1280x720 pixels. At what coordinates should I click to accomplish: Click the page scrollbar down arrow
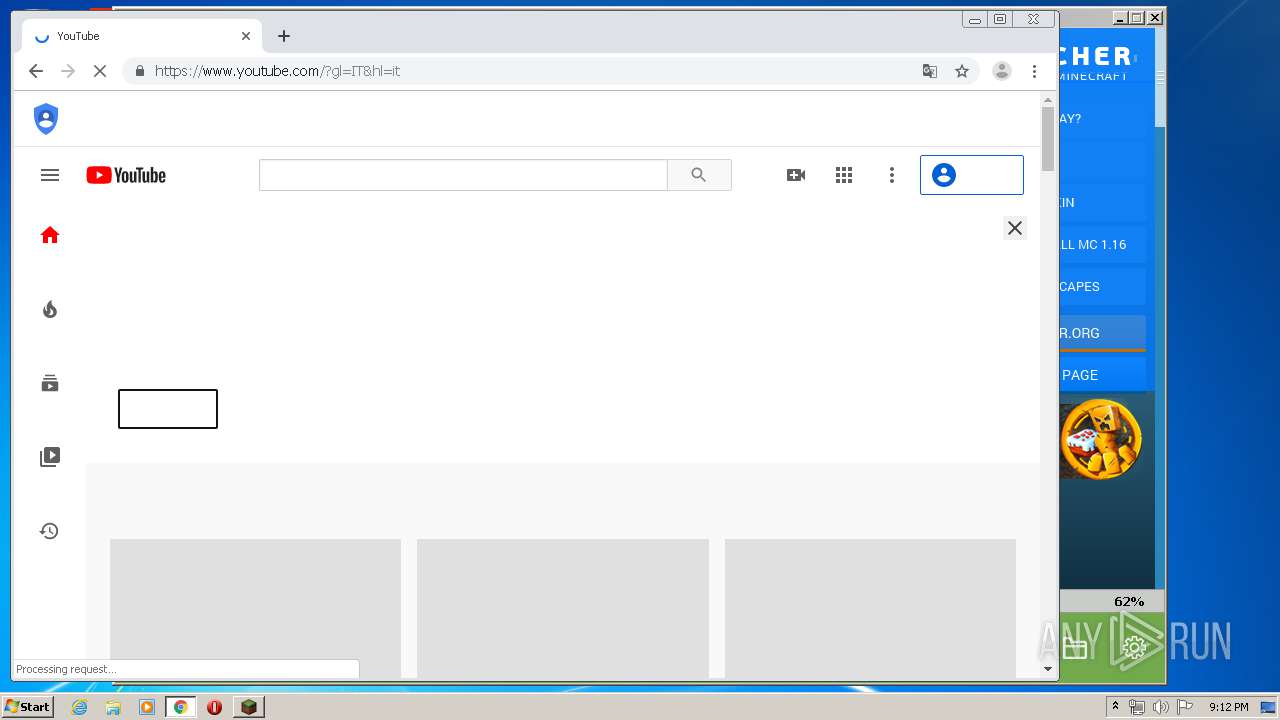[1048, 668]
